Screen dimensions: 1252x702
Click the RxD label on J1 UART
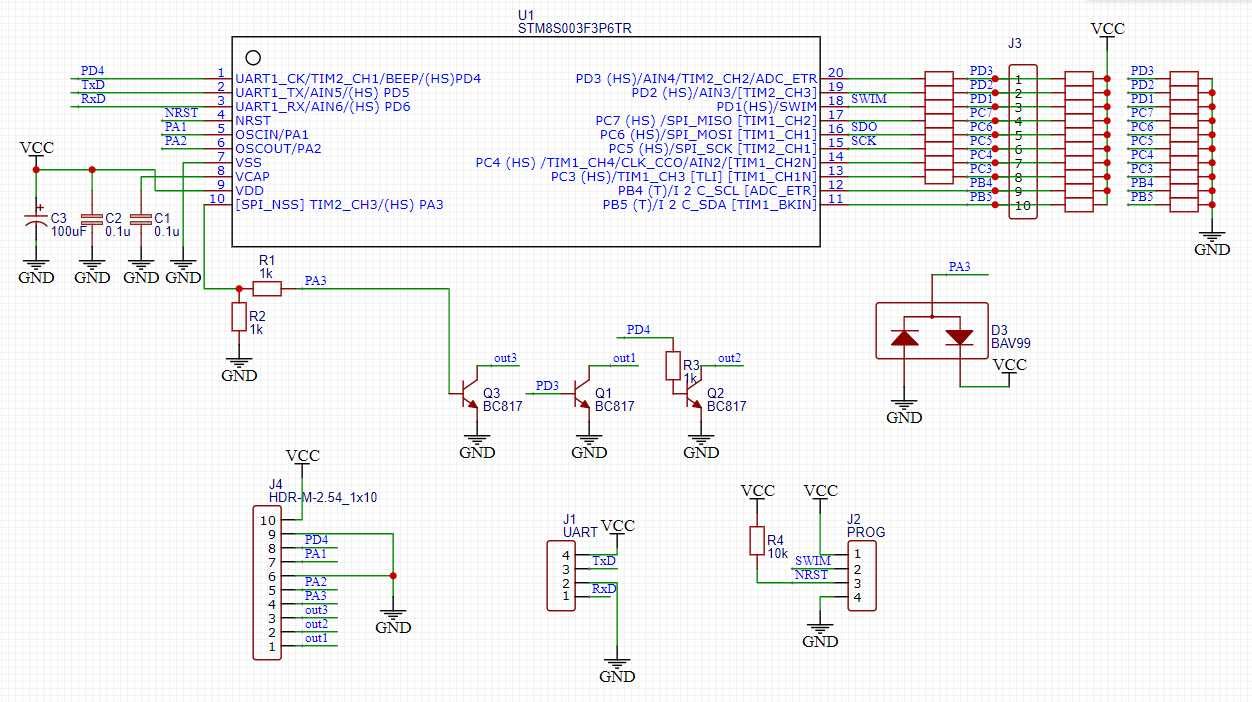[x=604, y=589]
